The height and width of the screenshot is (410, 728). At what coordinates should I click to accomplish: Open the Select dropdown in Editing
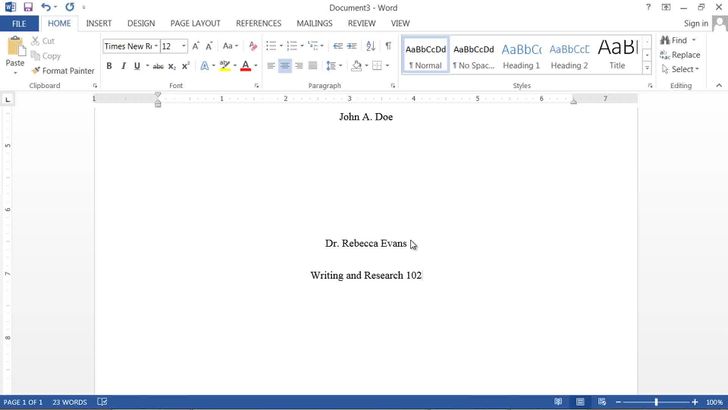coord(680,69)
